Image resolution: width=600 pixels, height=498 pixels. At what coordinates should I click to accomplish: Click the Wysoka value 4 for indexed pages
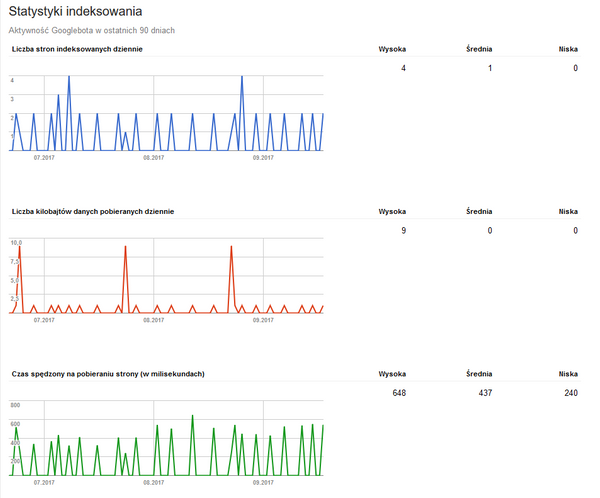[x=403, y=68]
